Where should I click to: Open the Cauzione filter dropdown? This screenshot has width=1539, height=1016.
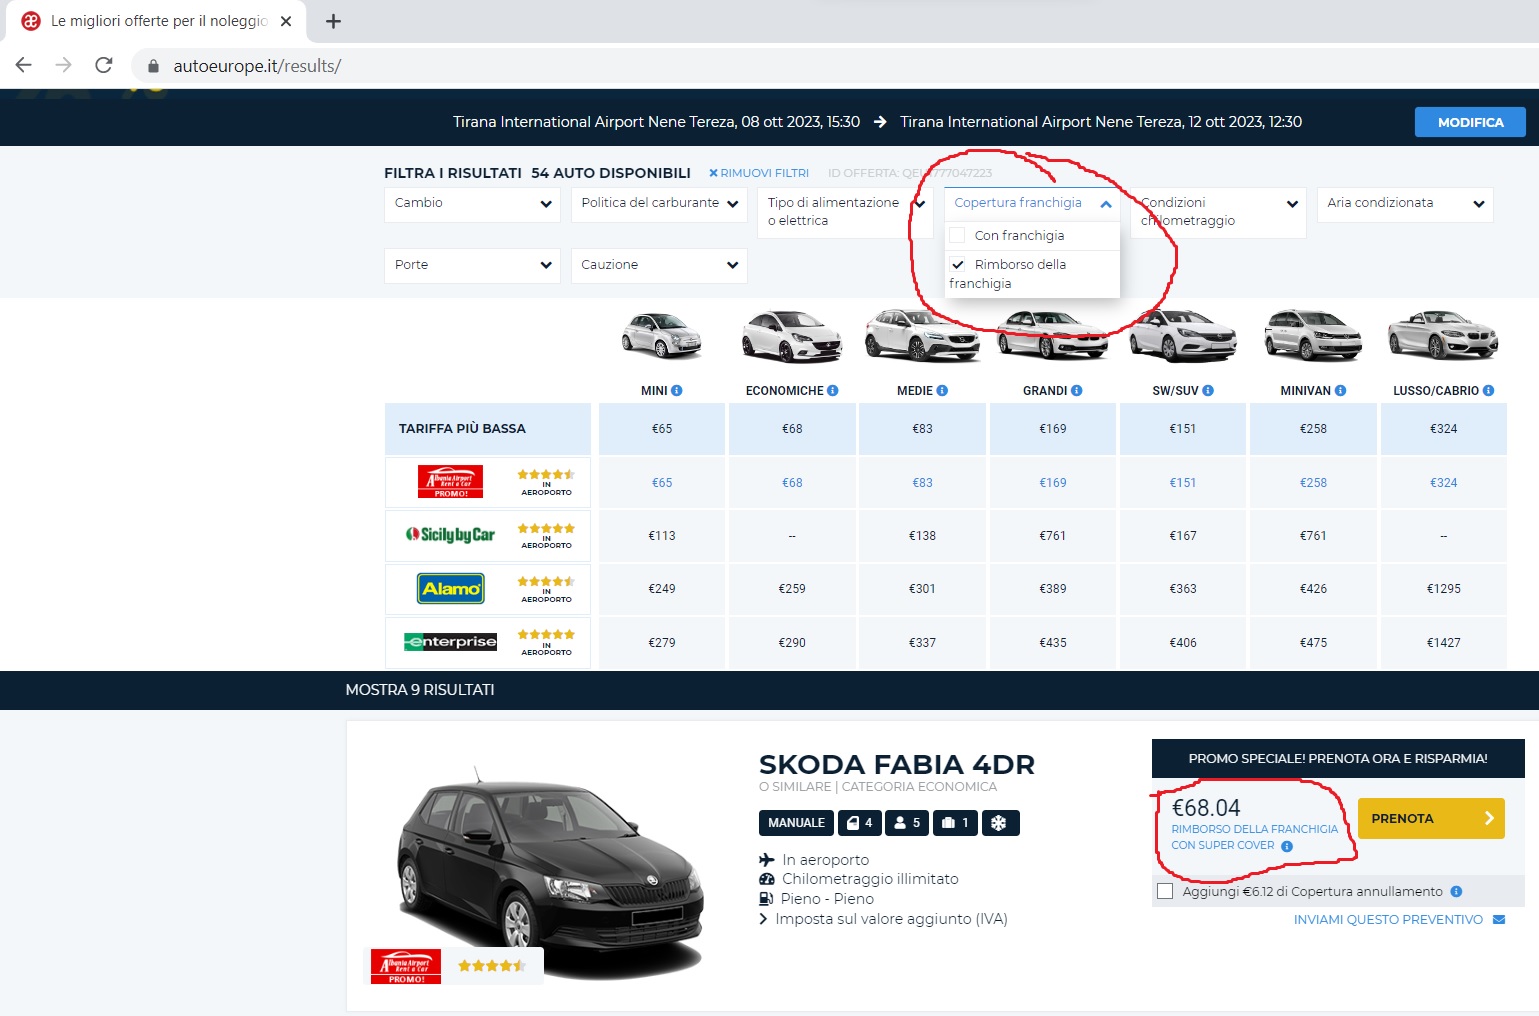[659, 265]
